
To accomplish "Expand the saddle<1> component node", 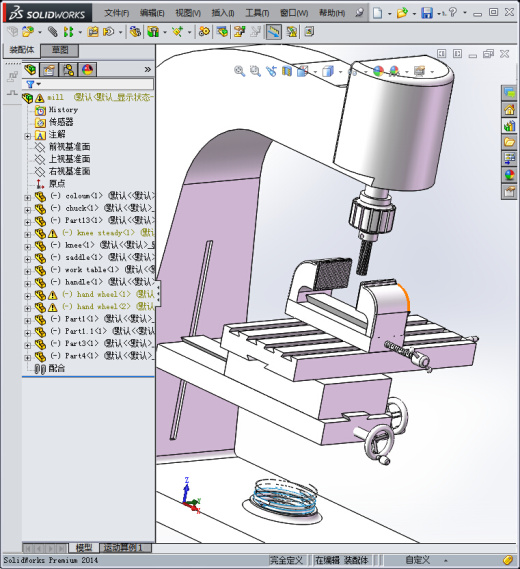I will tap(28, 259).
